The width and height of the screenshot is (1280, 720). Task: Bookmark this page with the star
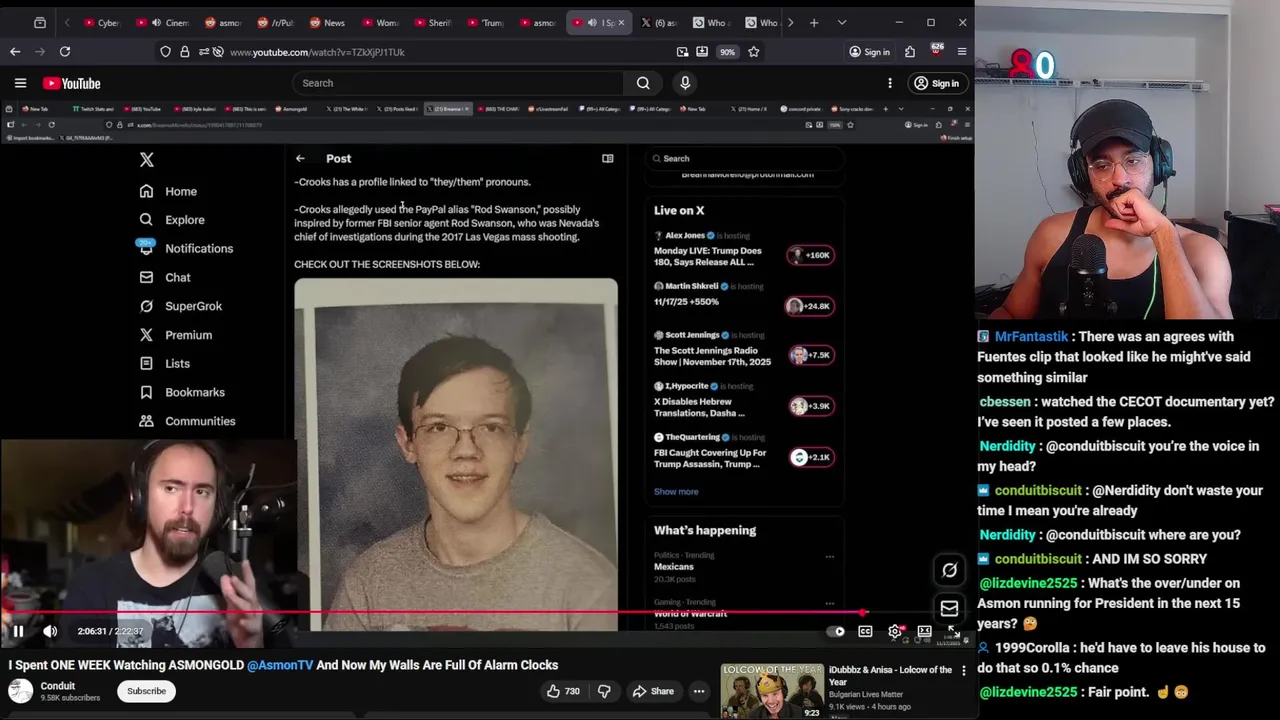(x=754, y=52)
